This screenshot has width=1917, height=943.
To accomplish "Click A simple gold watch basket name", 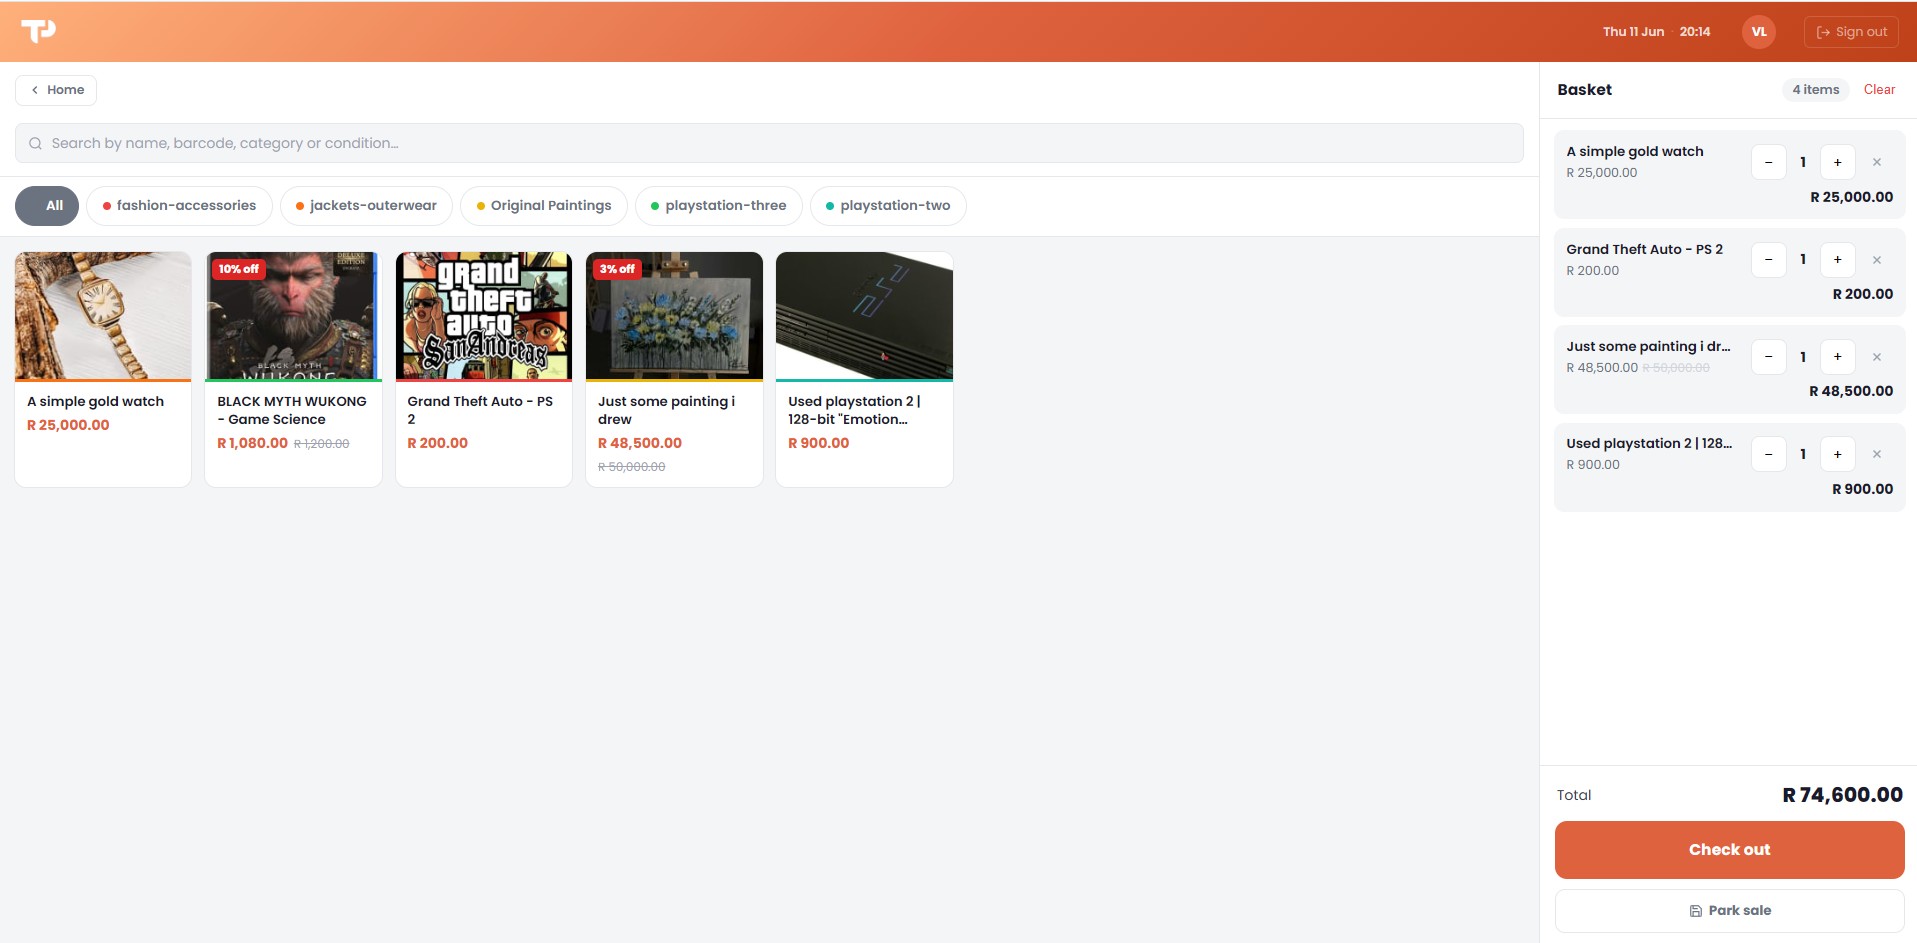I will pos(1634,152).
